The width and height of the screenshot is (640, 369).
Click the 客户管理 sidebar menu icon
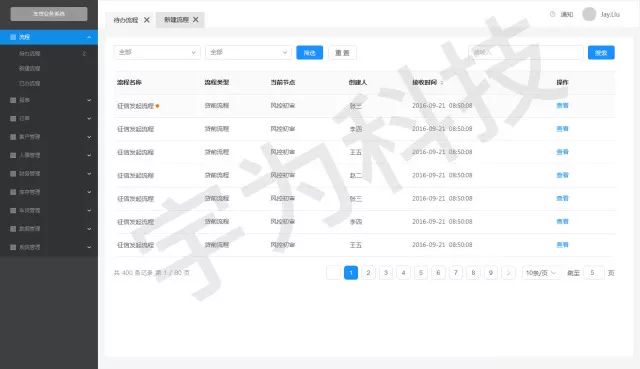[13, 137]
